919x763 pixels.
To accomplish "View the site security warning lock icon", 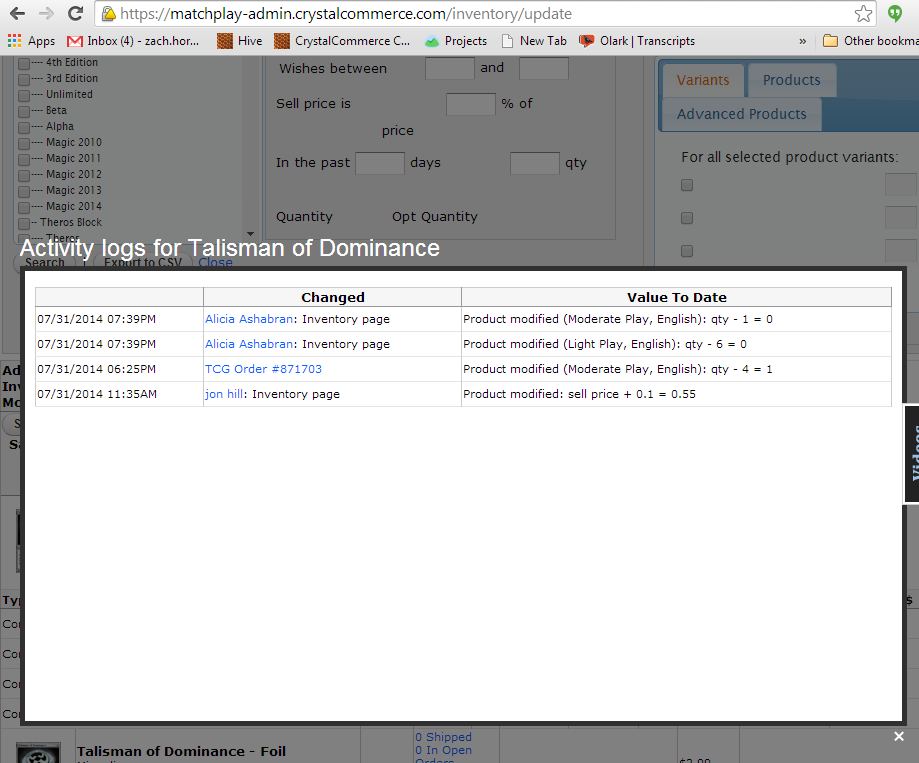I will click(108, 13).
